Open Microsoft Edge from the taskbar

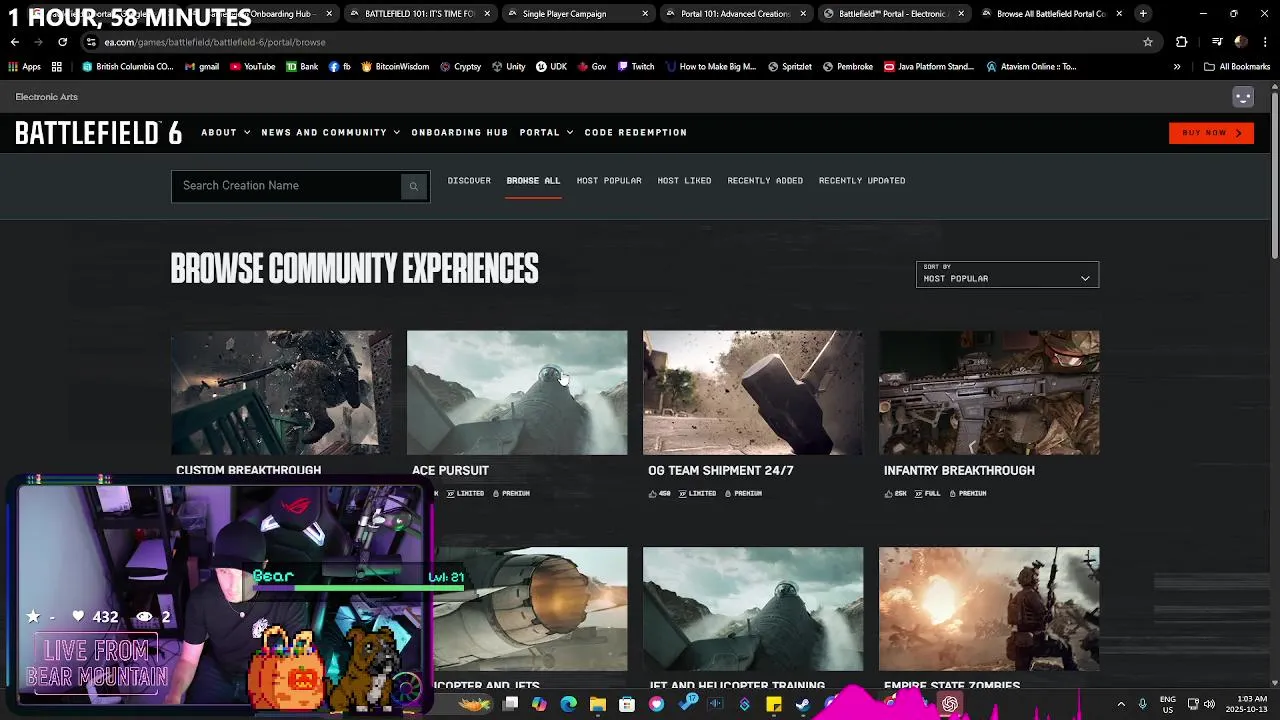tap(569, 704)
